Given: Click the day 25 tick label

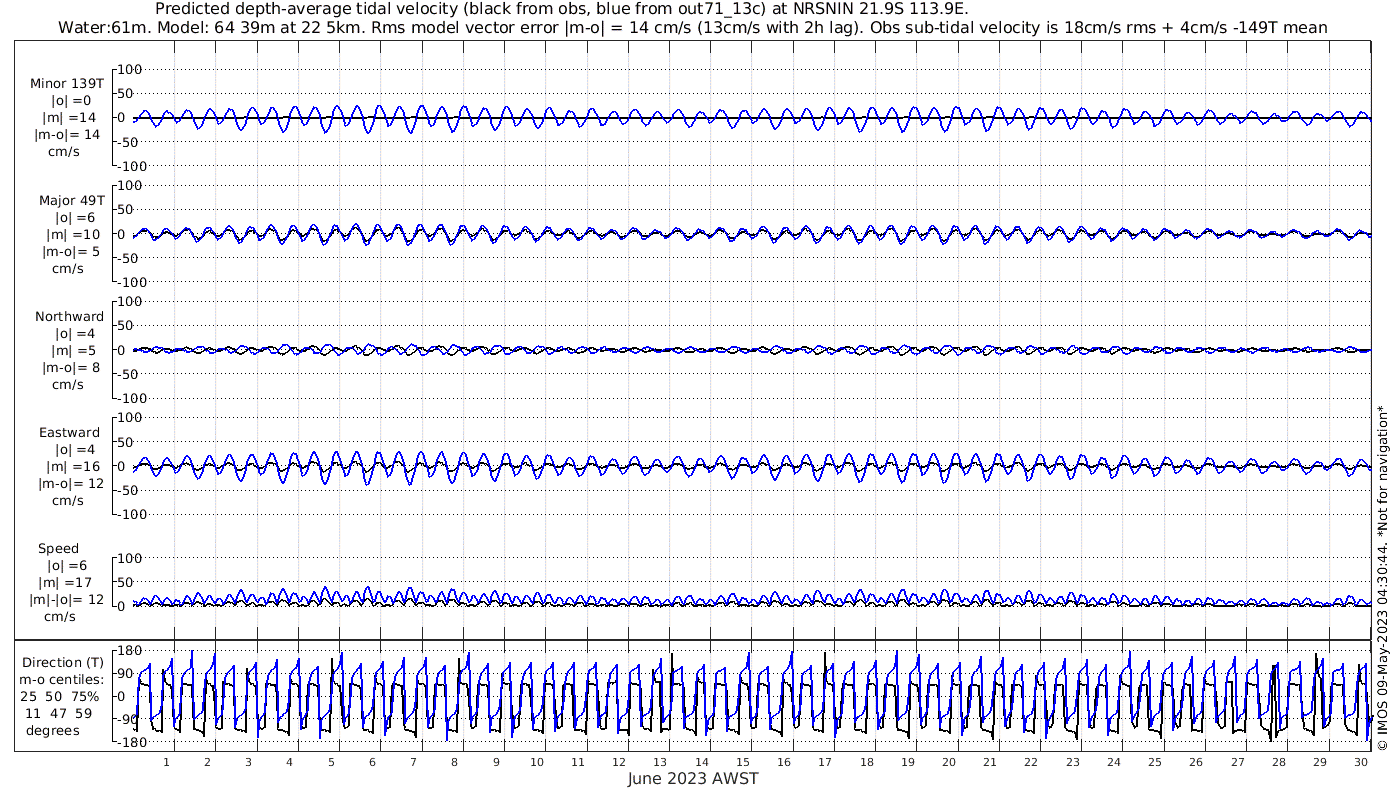Looking at the screenshot, I should click(1155, 762).
